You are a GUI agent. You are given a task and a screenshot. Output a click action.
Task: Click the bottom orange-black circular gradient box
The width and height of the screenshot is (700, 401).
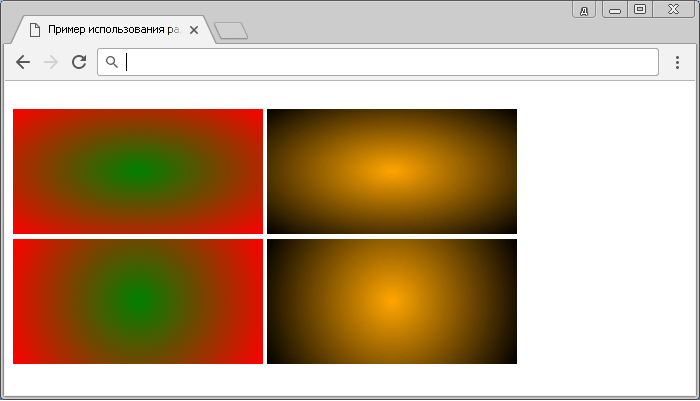tap(392, 301)
